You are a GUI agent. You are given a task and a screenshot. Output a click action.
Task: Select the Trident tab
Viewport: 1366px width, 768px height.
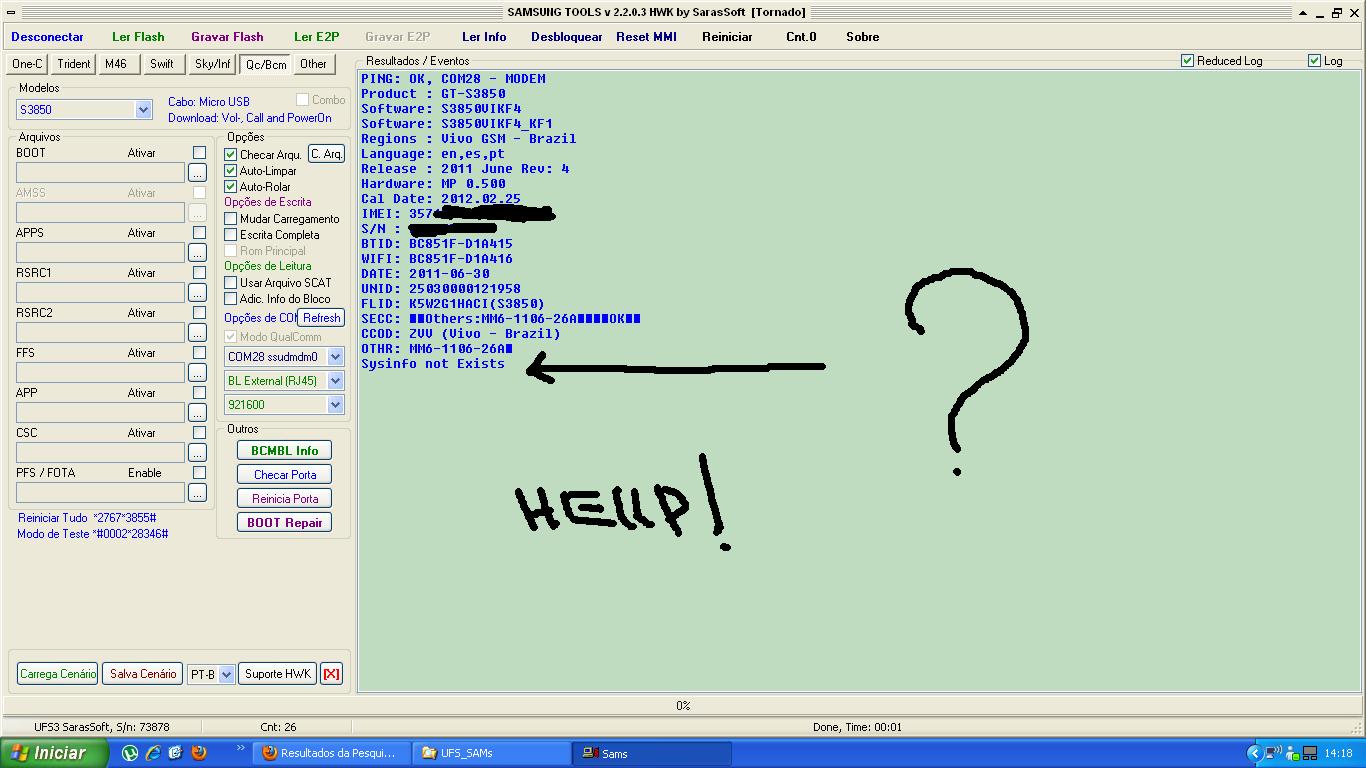(74, 64)
